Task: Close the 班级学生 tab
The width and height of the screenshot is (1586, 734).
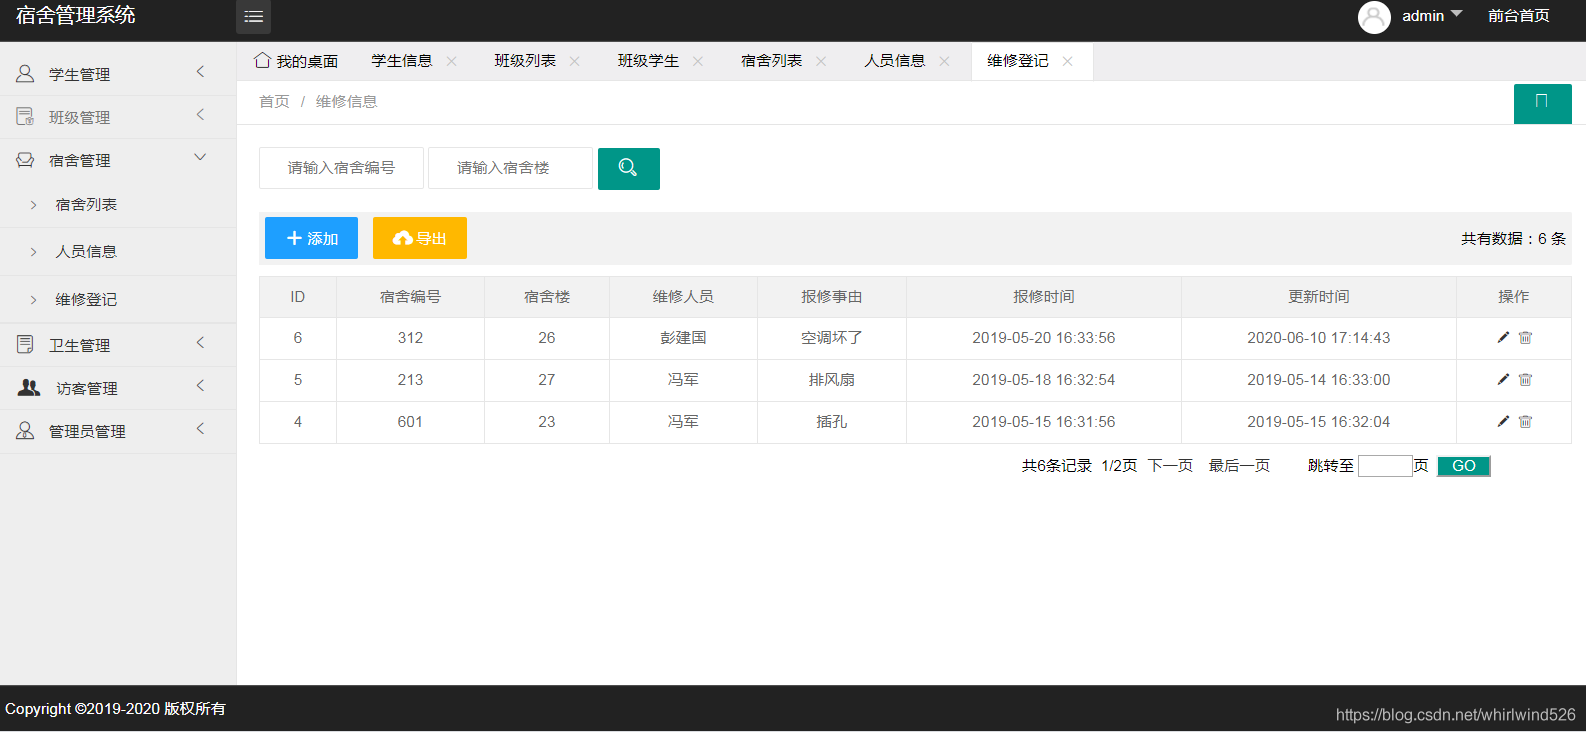Action: tap(698, 61)
